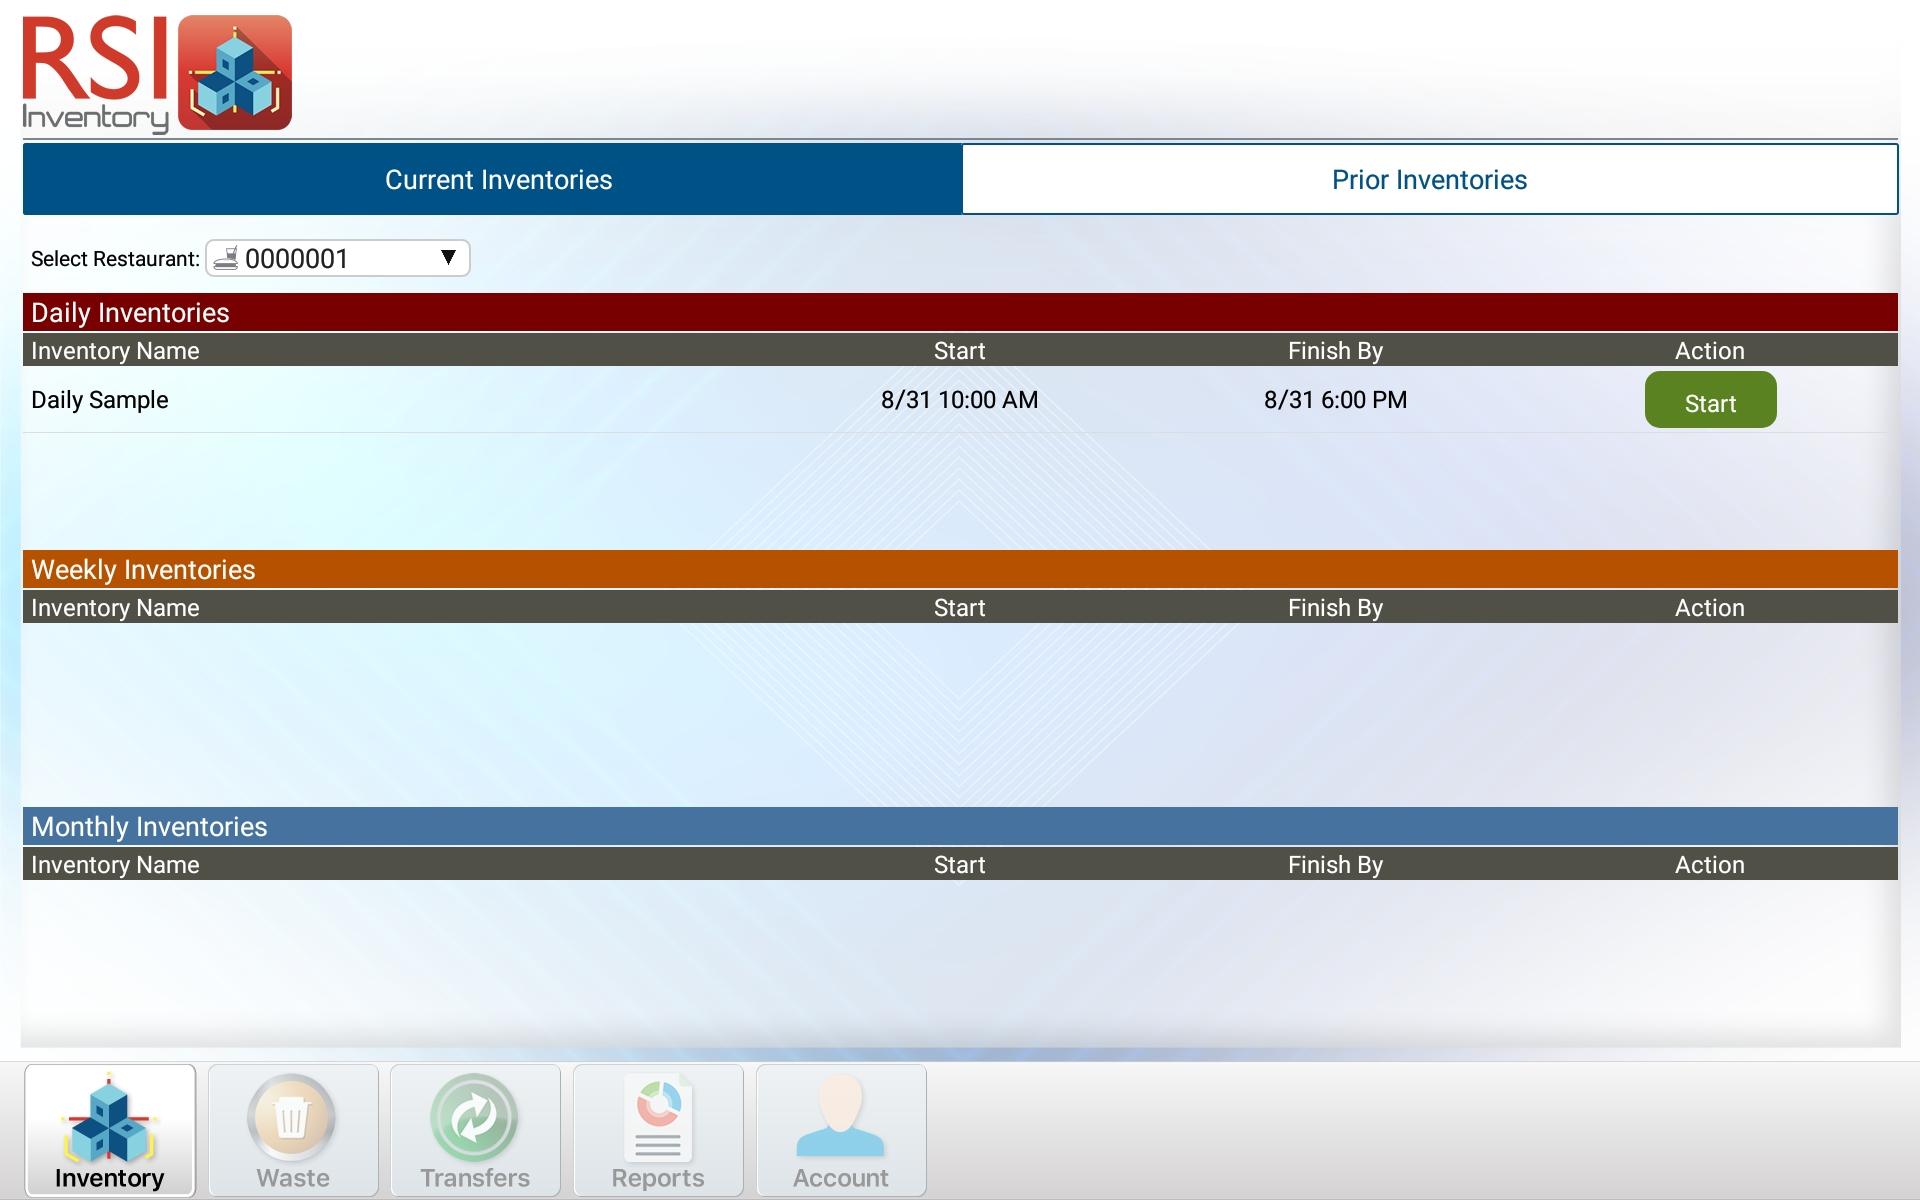Open the Reports section
Image resolution: width=1920 pixels, height=1200 pixels.
click(658, 1130)
